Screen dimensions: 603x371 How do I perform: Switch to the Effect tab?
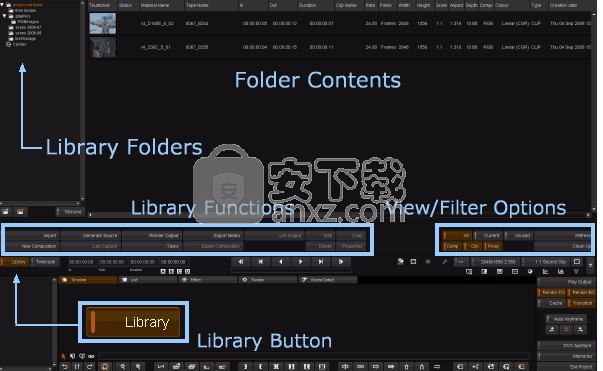click(x=208, y=280)
